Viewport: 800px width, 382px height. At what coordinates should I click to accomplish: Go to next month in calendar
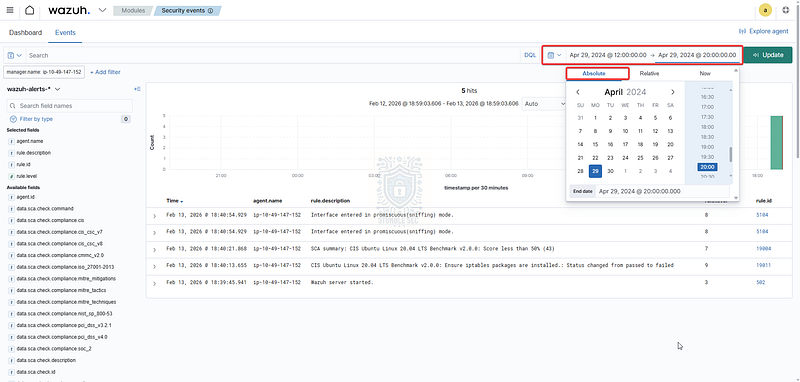coord(672,92)
